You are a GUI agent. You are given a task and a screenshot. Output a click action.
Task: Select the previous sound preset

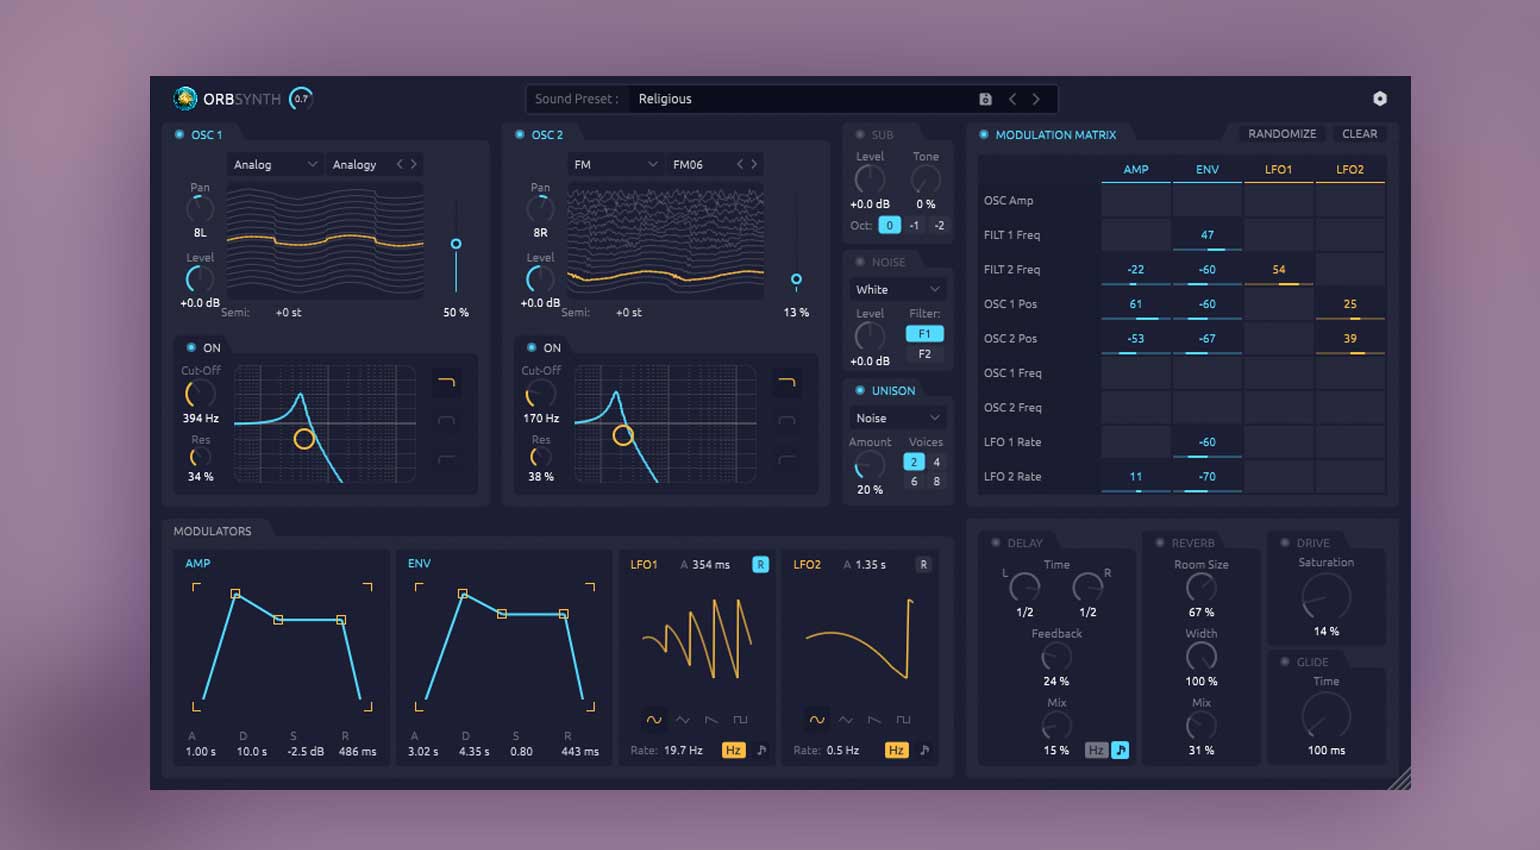(x=1012, y=99)
